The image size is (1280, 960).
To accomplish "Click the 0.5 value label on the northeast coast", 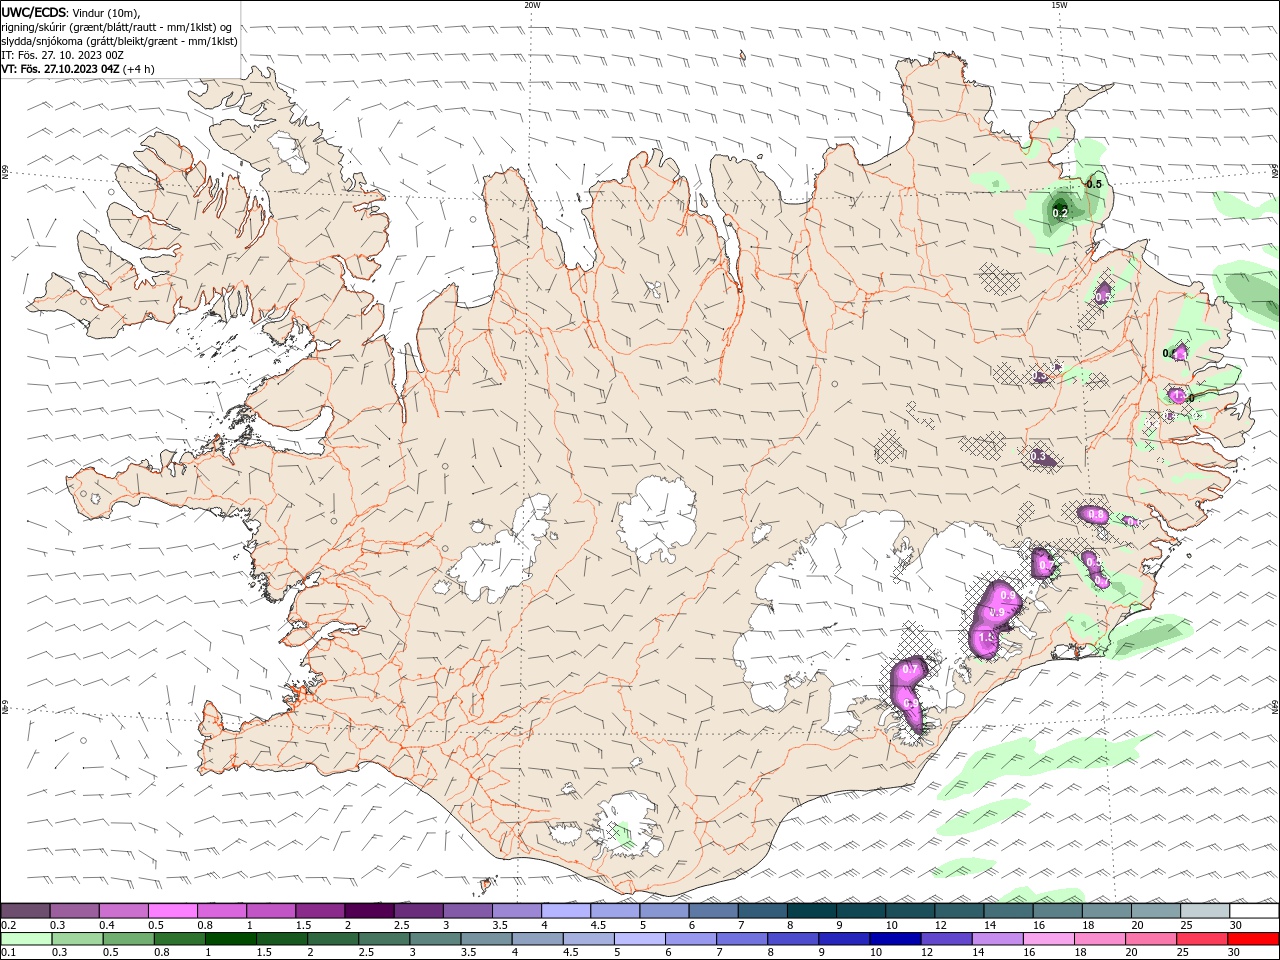I will 1094,184.
